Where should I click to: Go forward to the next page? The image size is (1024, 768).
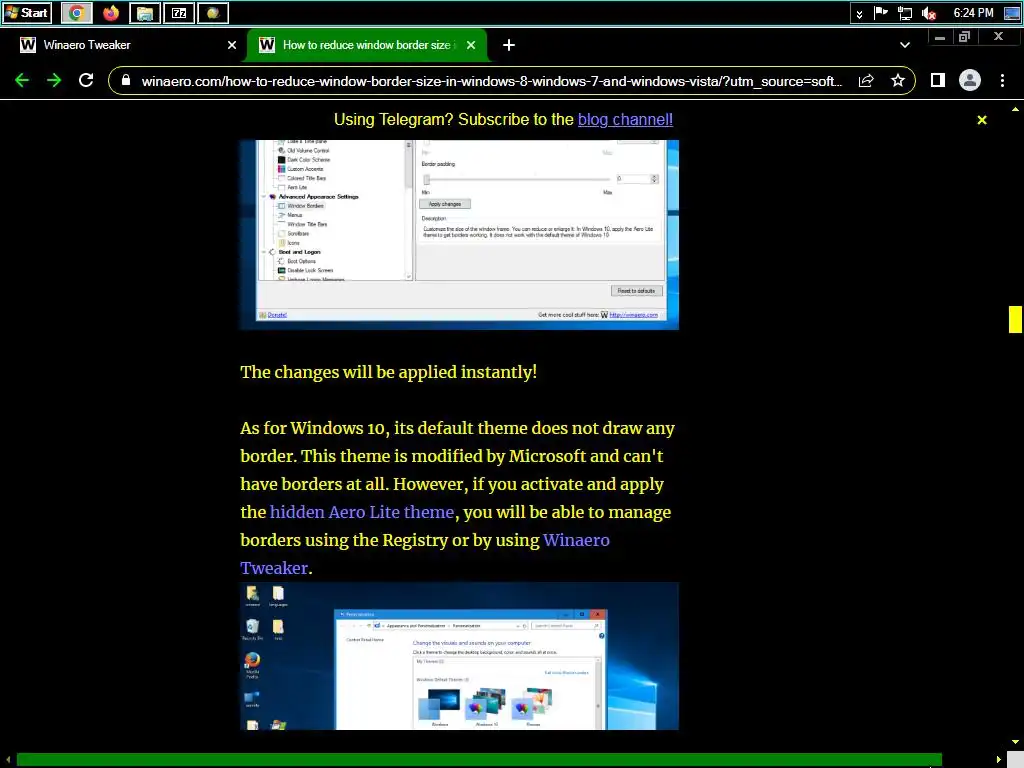click(54, 80)
